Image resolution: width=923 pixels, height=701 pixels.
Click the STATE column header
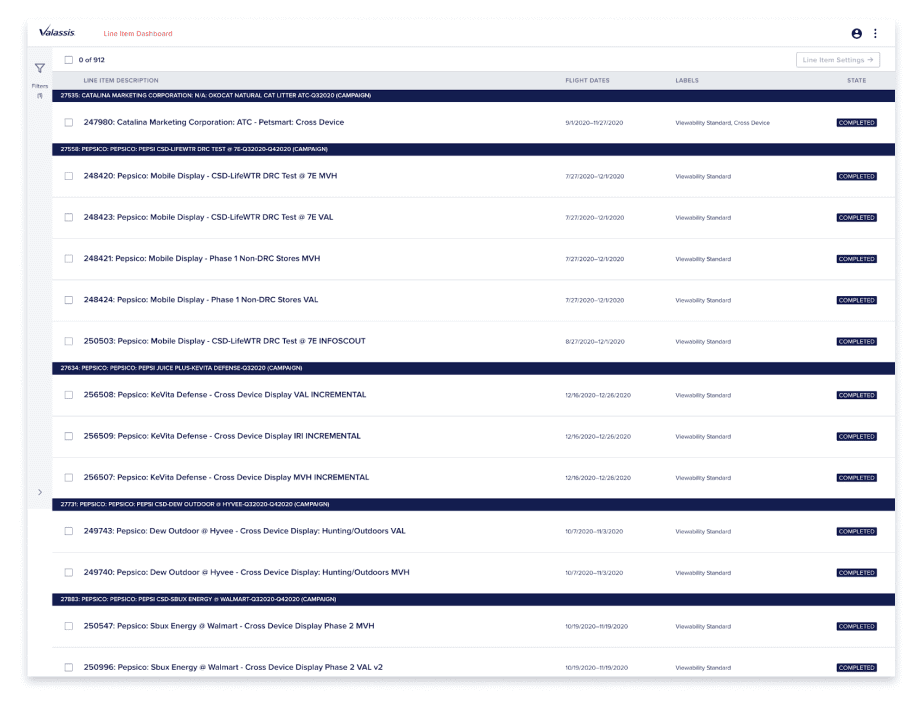(856, 81)
